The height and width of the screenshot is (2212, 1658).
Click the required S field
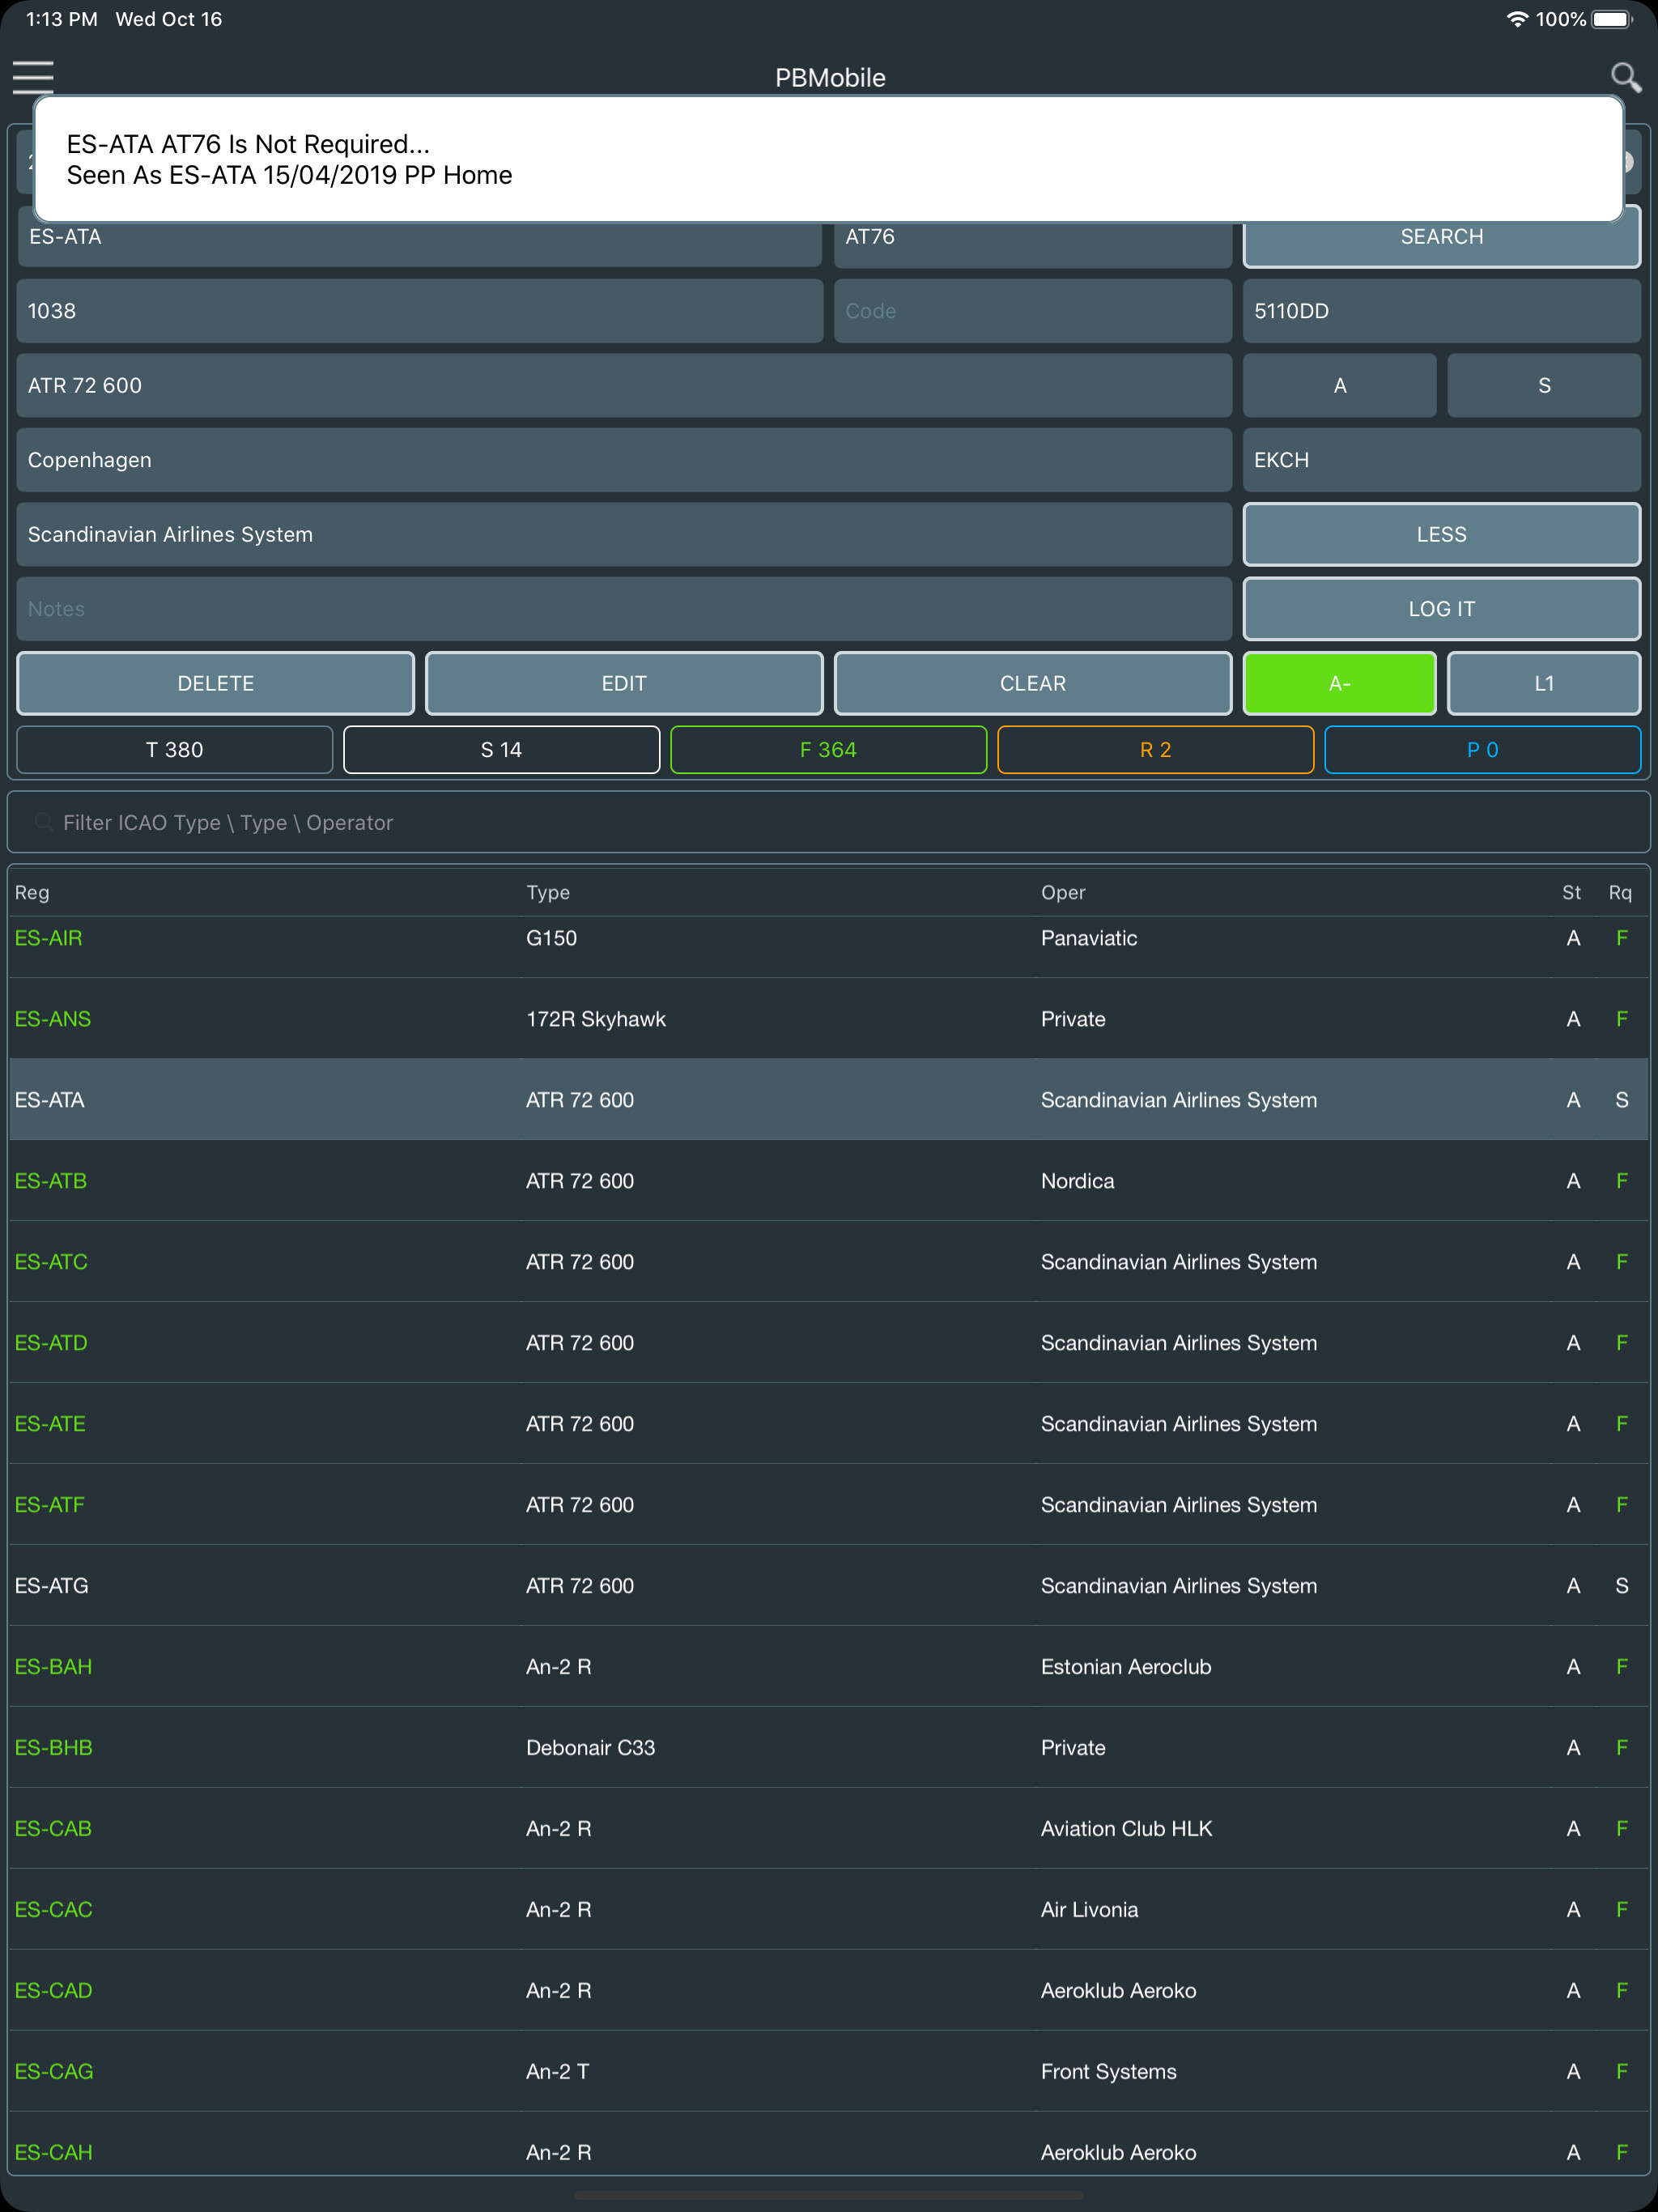click(x=1543, y=385)
